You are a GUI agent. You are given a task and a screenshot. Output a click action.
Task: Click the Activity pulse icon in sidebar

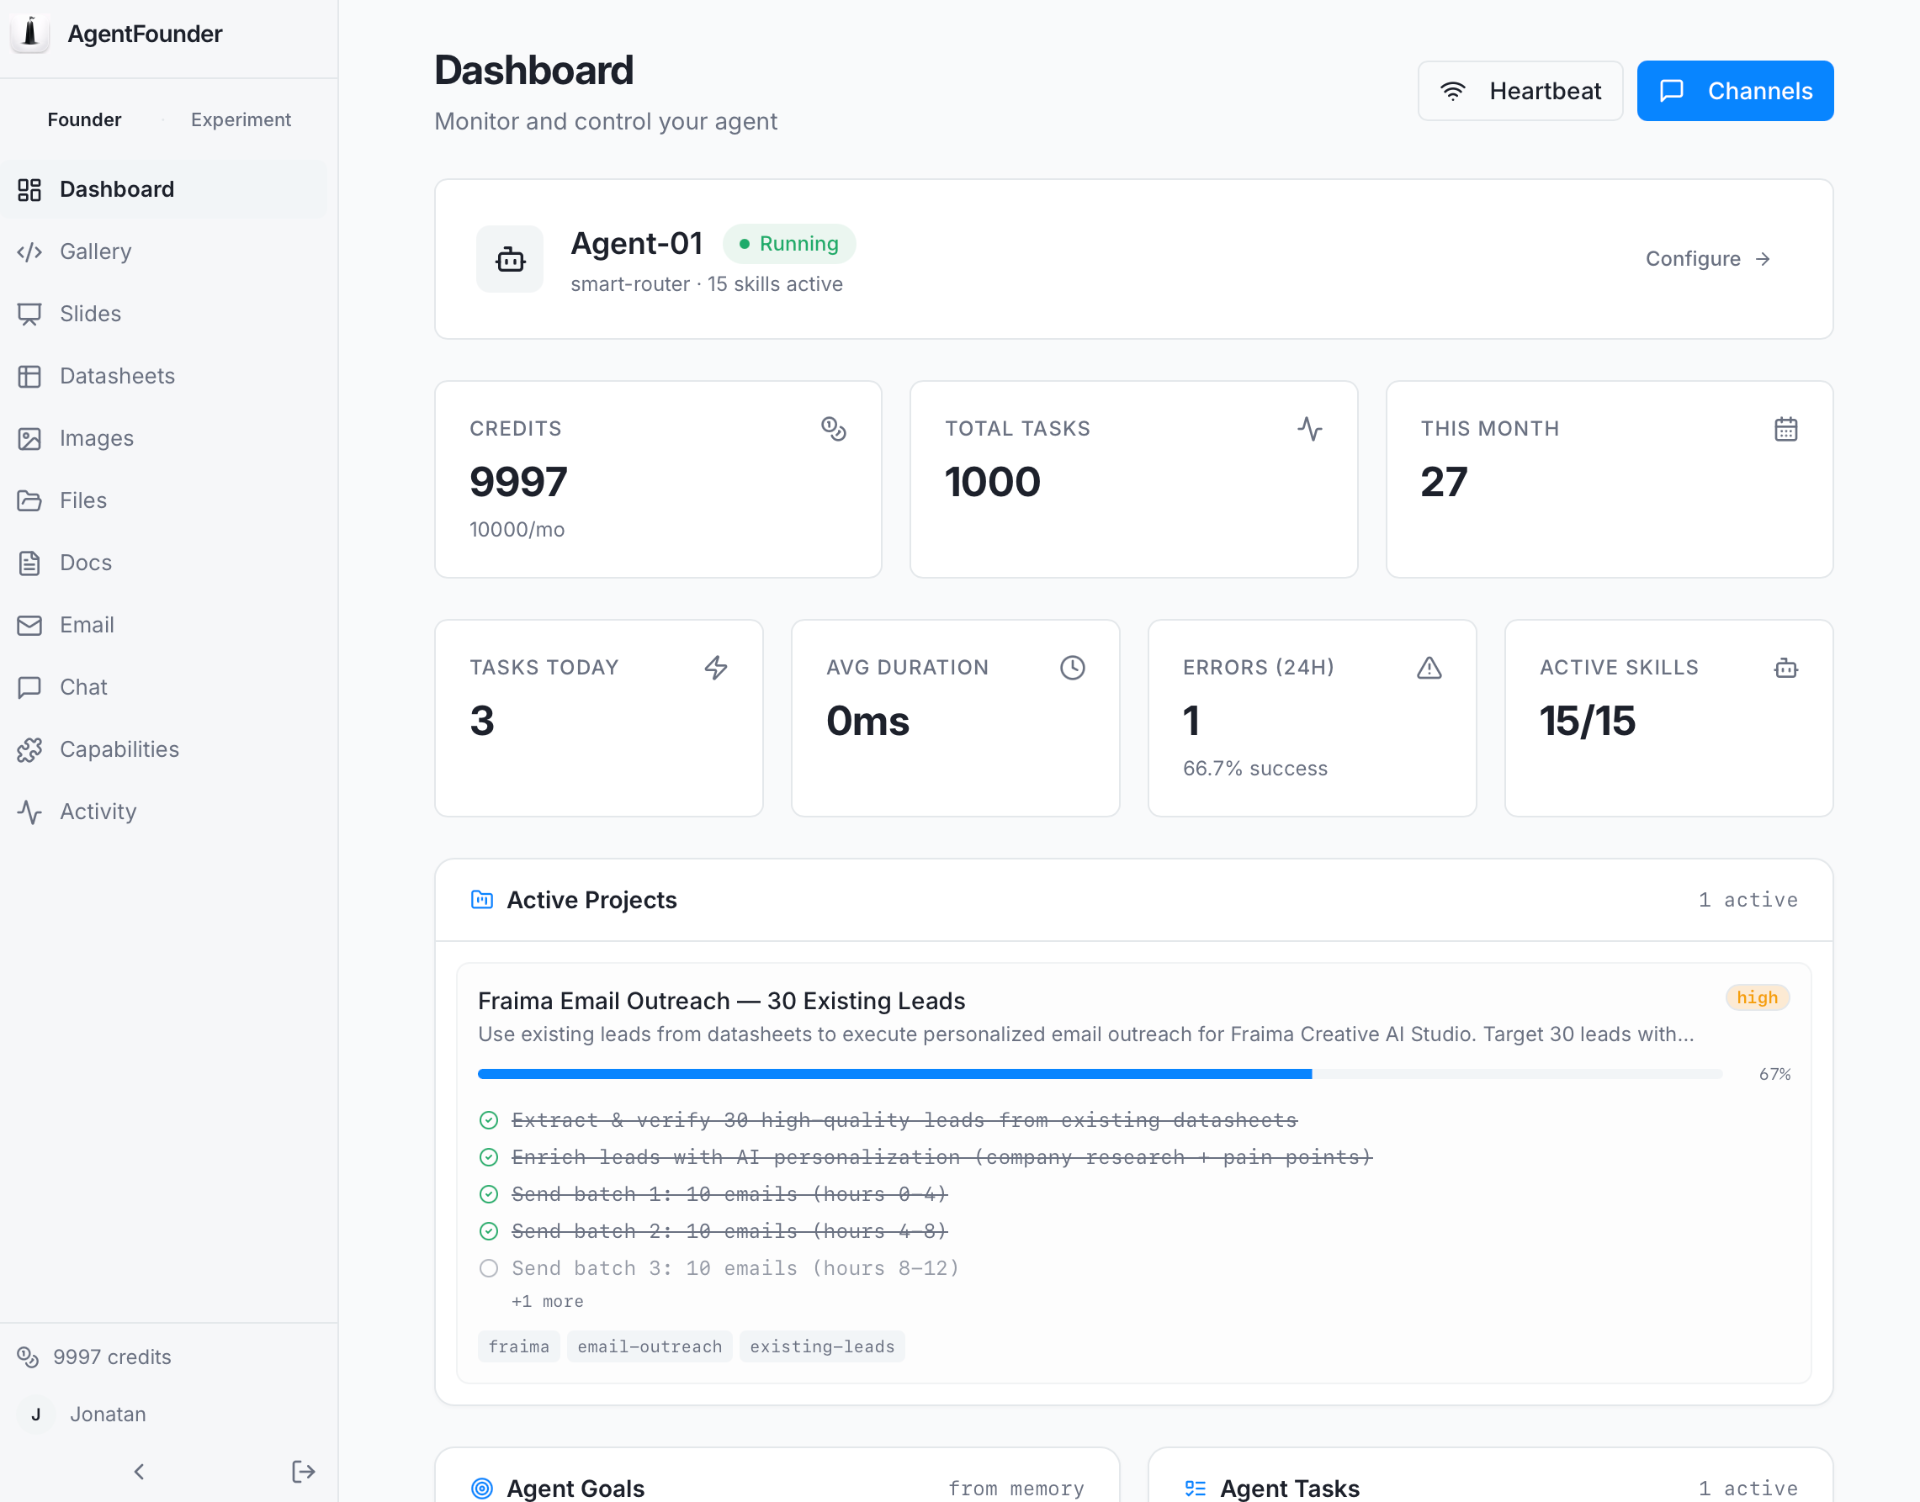(30, 812)
